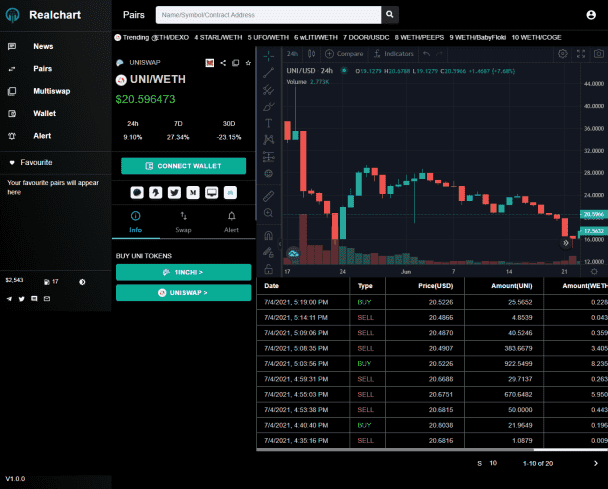Screen dimensions: 608x489
Task: Toggle the favourite star for UNI/WETH
Action: tap(248, 63)
